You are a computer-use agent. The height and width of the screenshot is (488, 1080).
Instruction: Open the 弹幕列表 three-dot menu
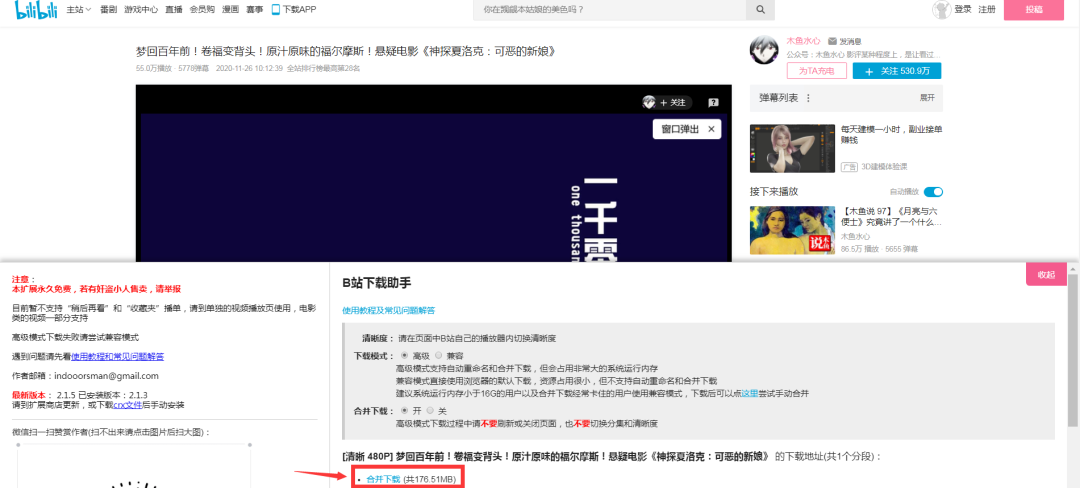pyautogui.click(x=808, y=98)
